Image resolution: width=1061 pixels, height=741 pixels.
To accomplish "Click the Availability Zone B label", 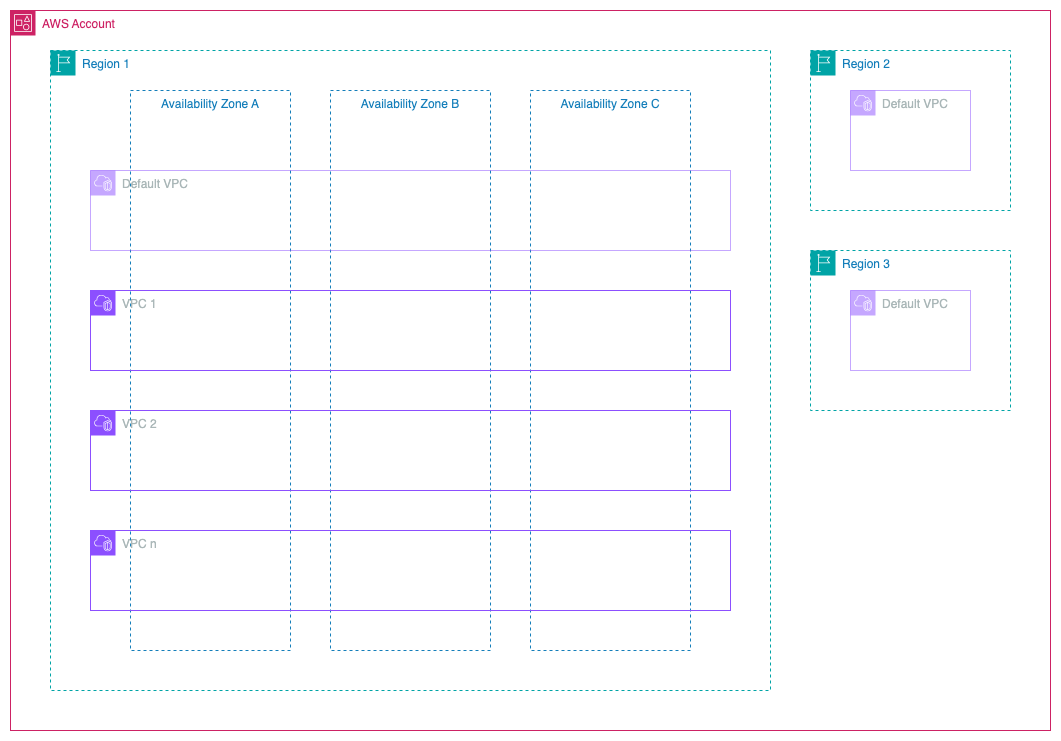I will tap(410, 104).
